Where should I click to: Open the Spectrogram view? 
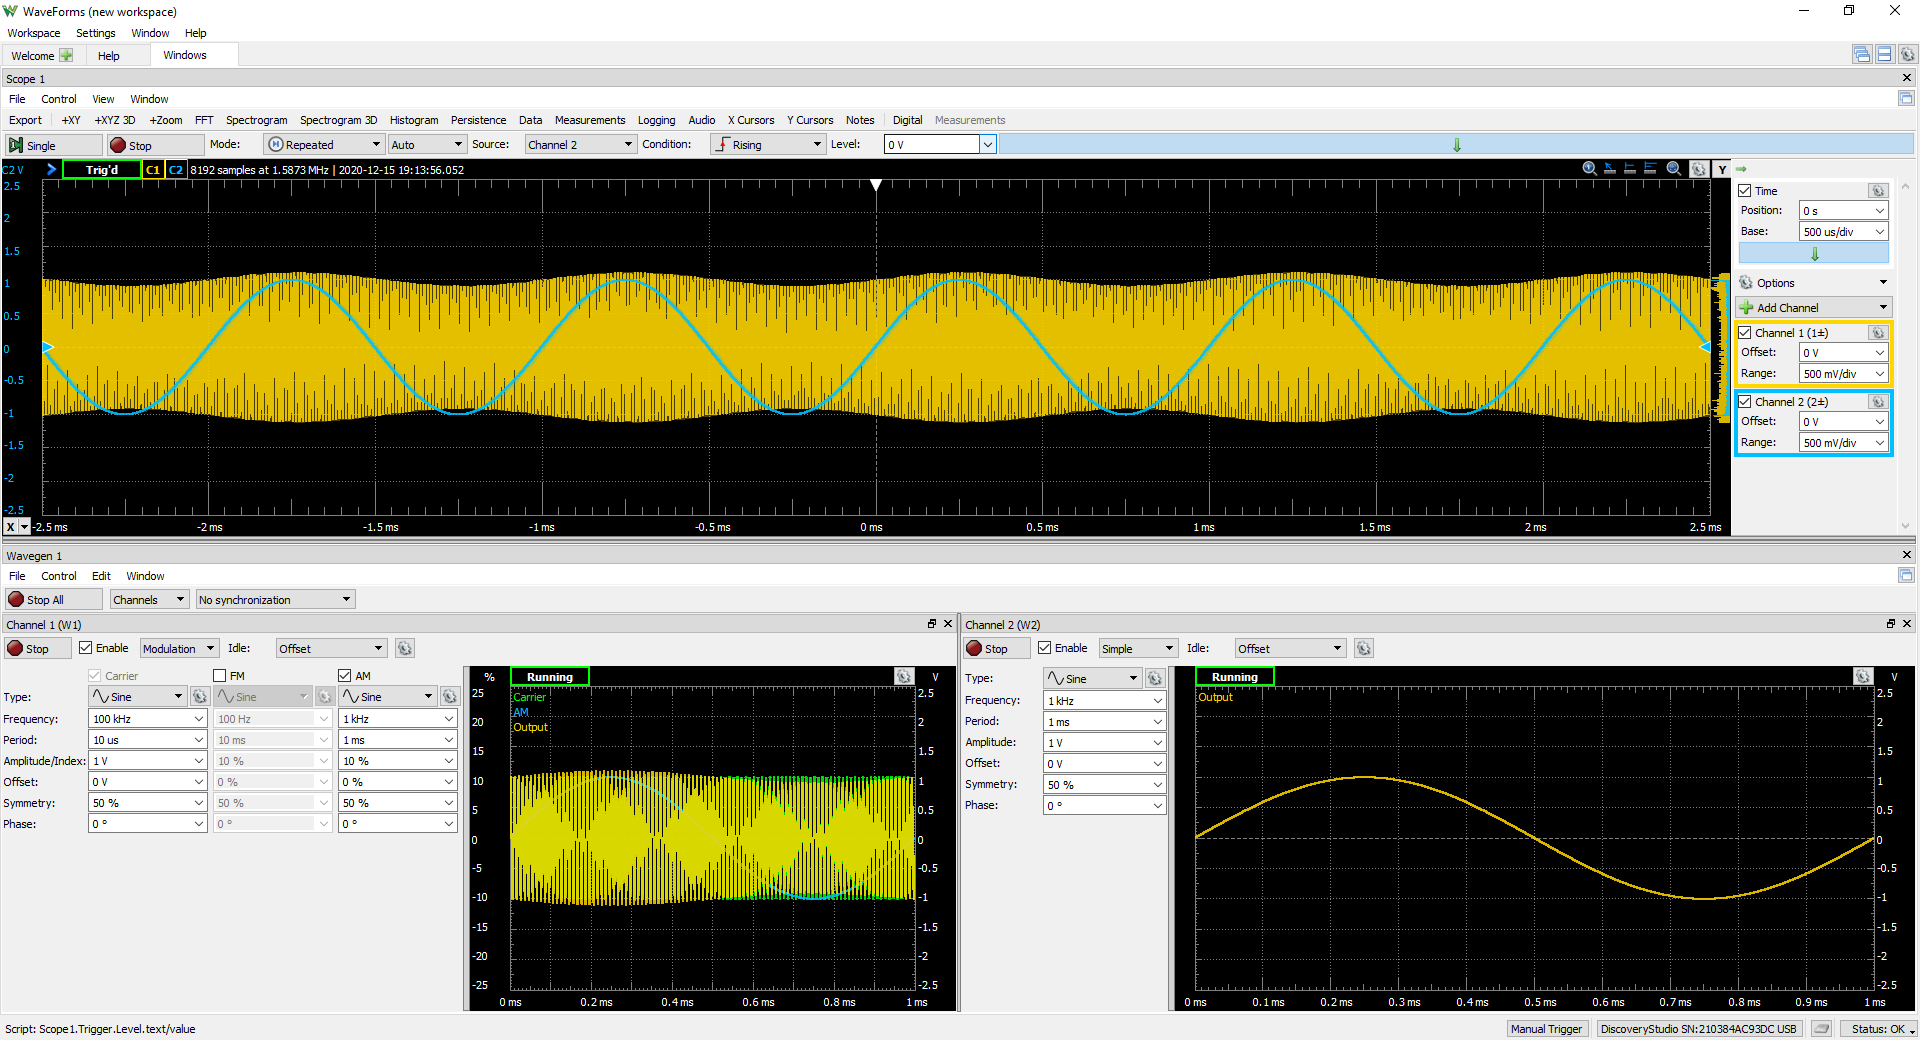tap(256, 120)
